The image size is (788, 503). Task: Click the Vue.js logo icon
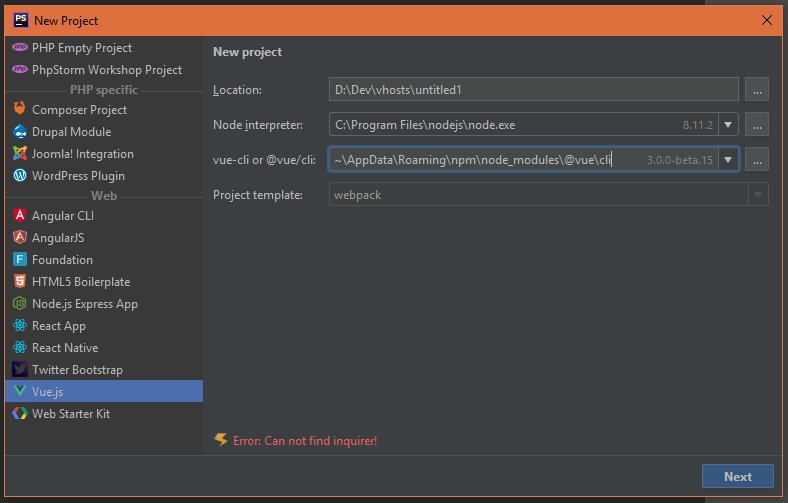[x=20, y=391]
